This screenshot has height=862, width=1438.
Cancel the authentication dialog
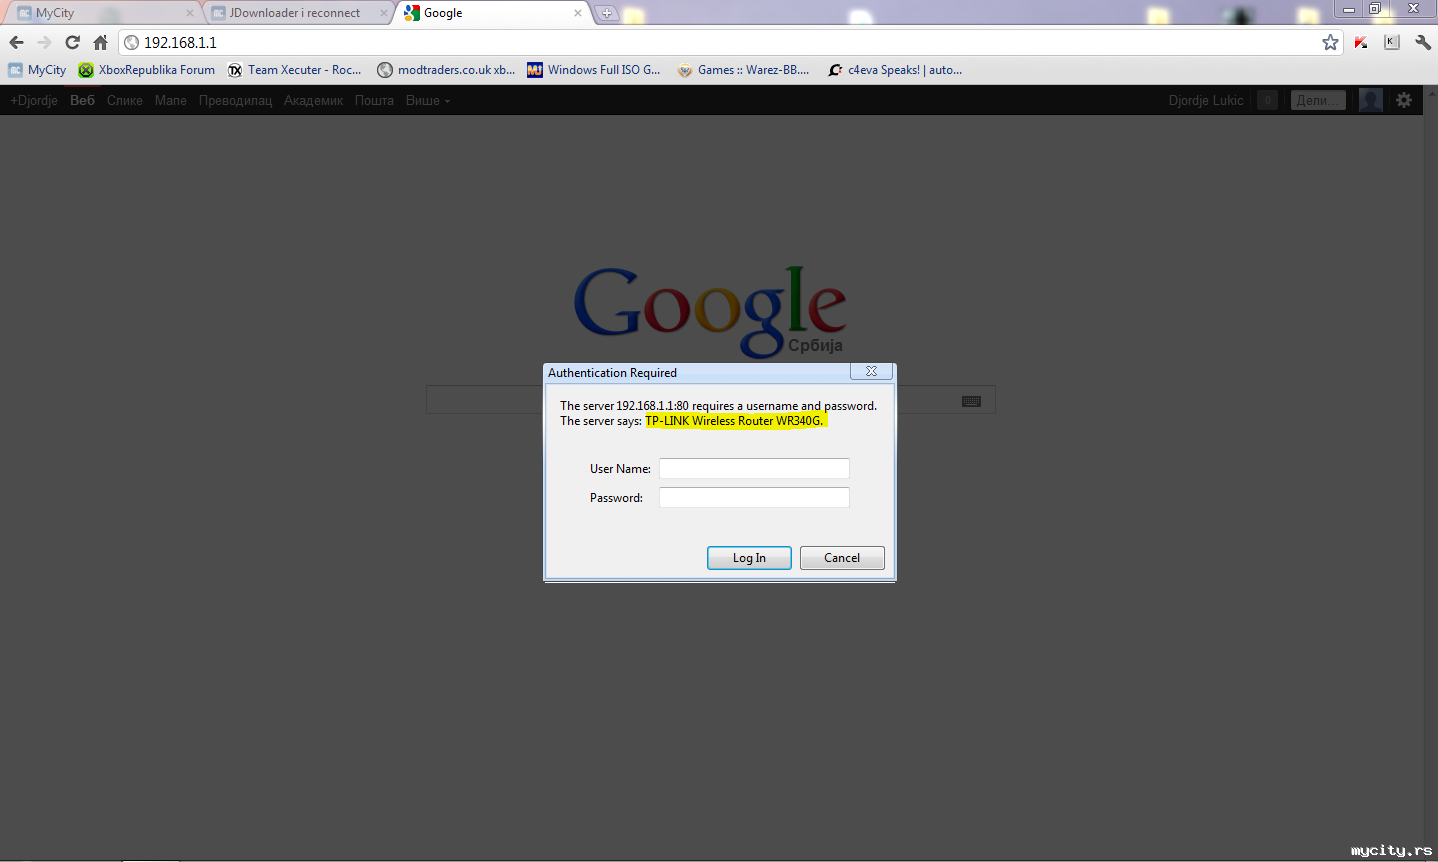pos(842,558)
